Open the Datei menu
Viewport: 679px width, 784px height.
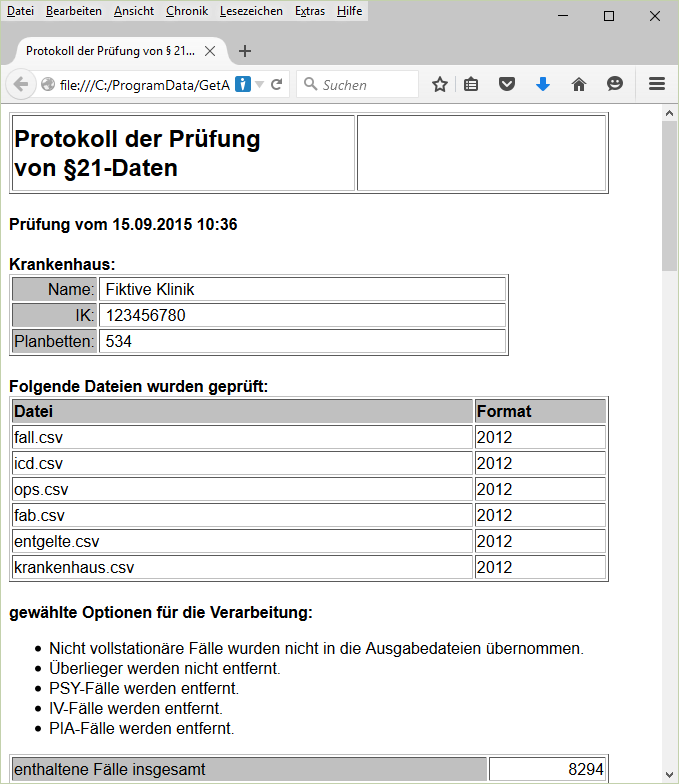[x=20, y=10]
